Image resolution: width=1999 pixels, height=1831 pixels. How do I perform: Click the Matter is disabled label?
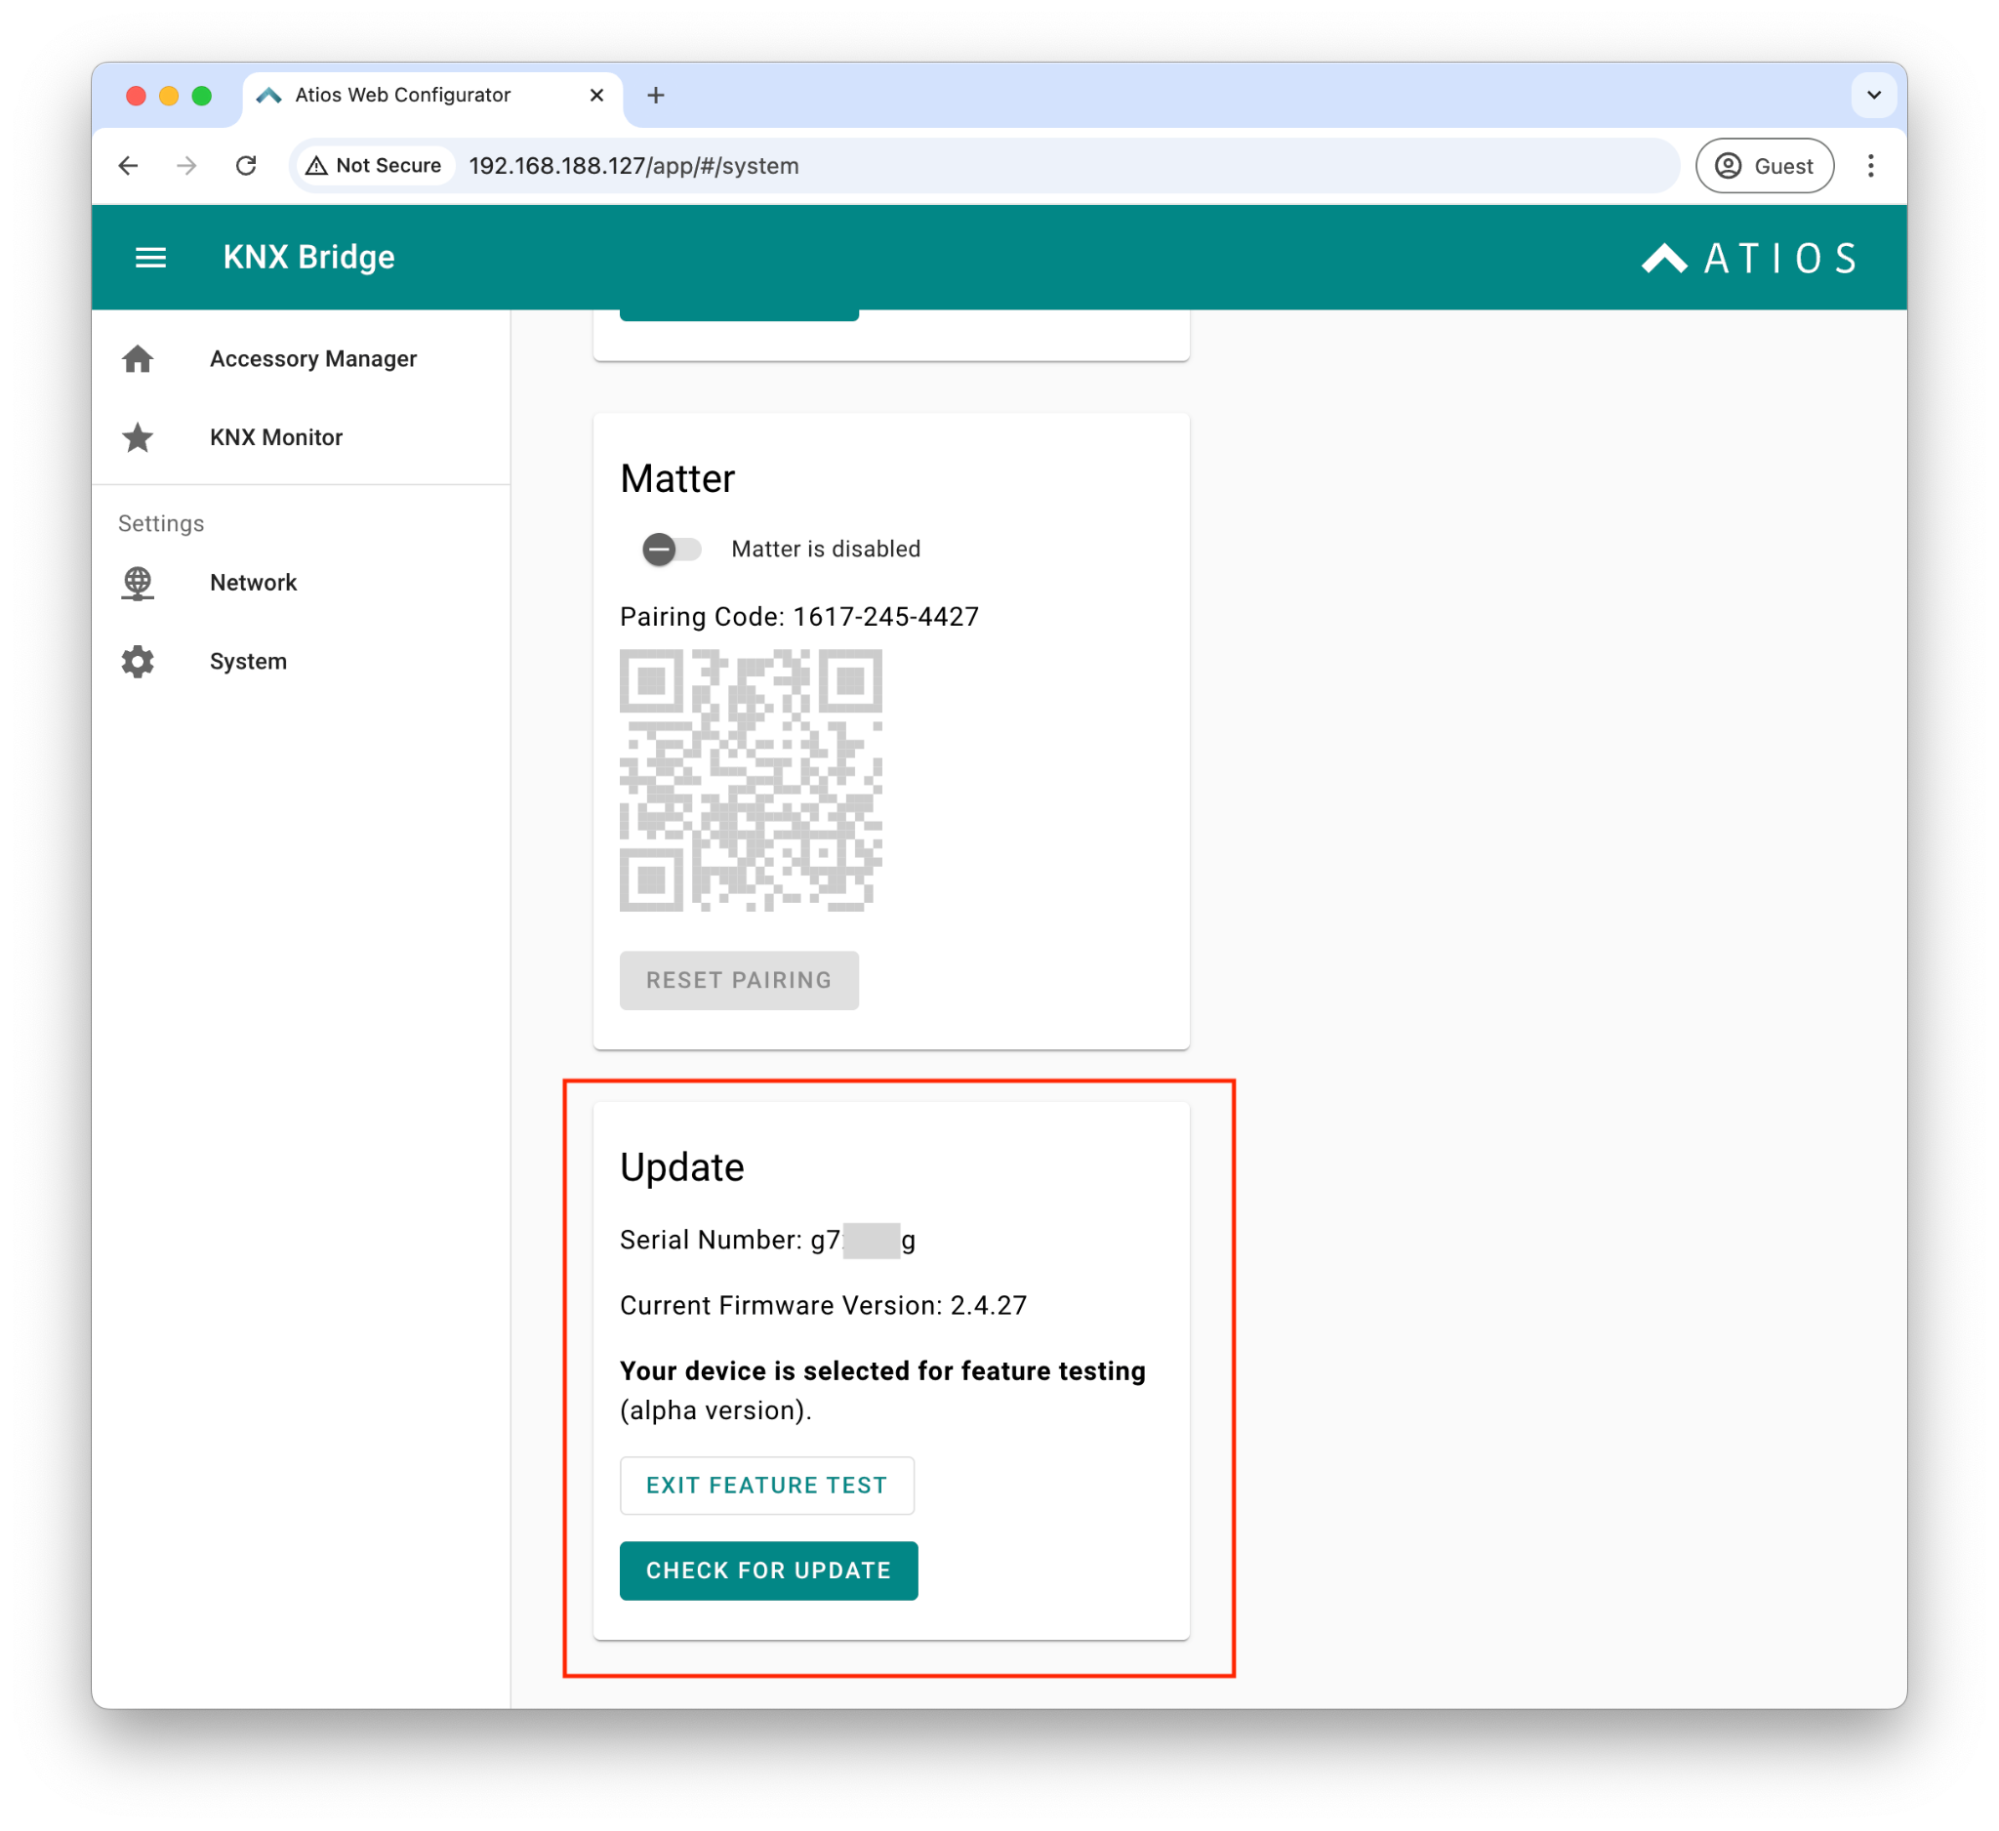825,548
